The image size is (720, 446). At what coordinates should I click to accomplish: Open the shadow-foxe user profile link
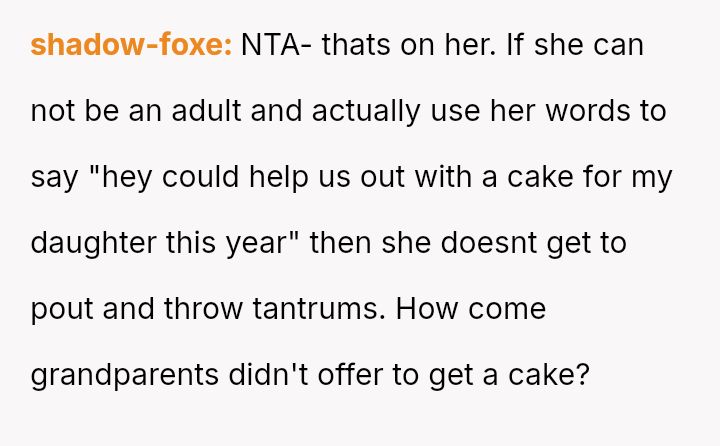tap(131, 45)
